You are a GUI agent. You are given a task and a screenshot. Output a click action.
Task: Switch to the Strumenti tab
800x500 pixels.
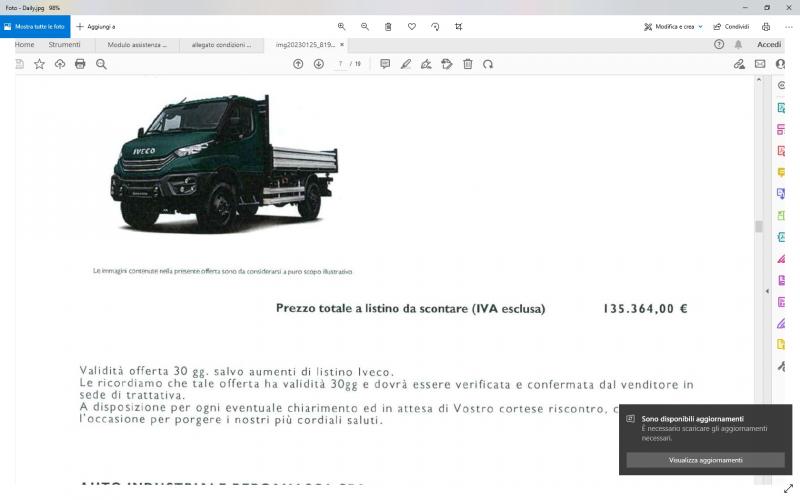coord(64,45)
